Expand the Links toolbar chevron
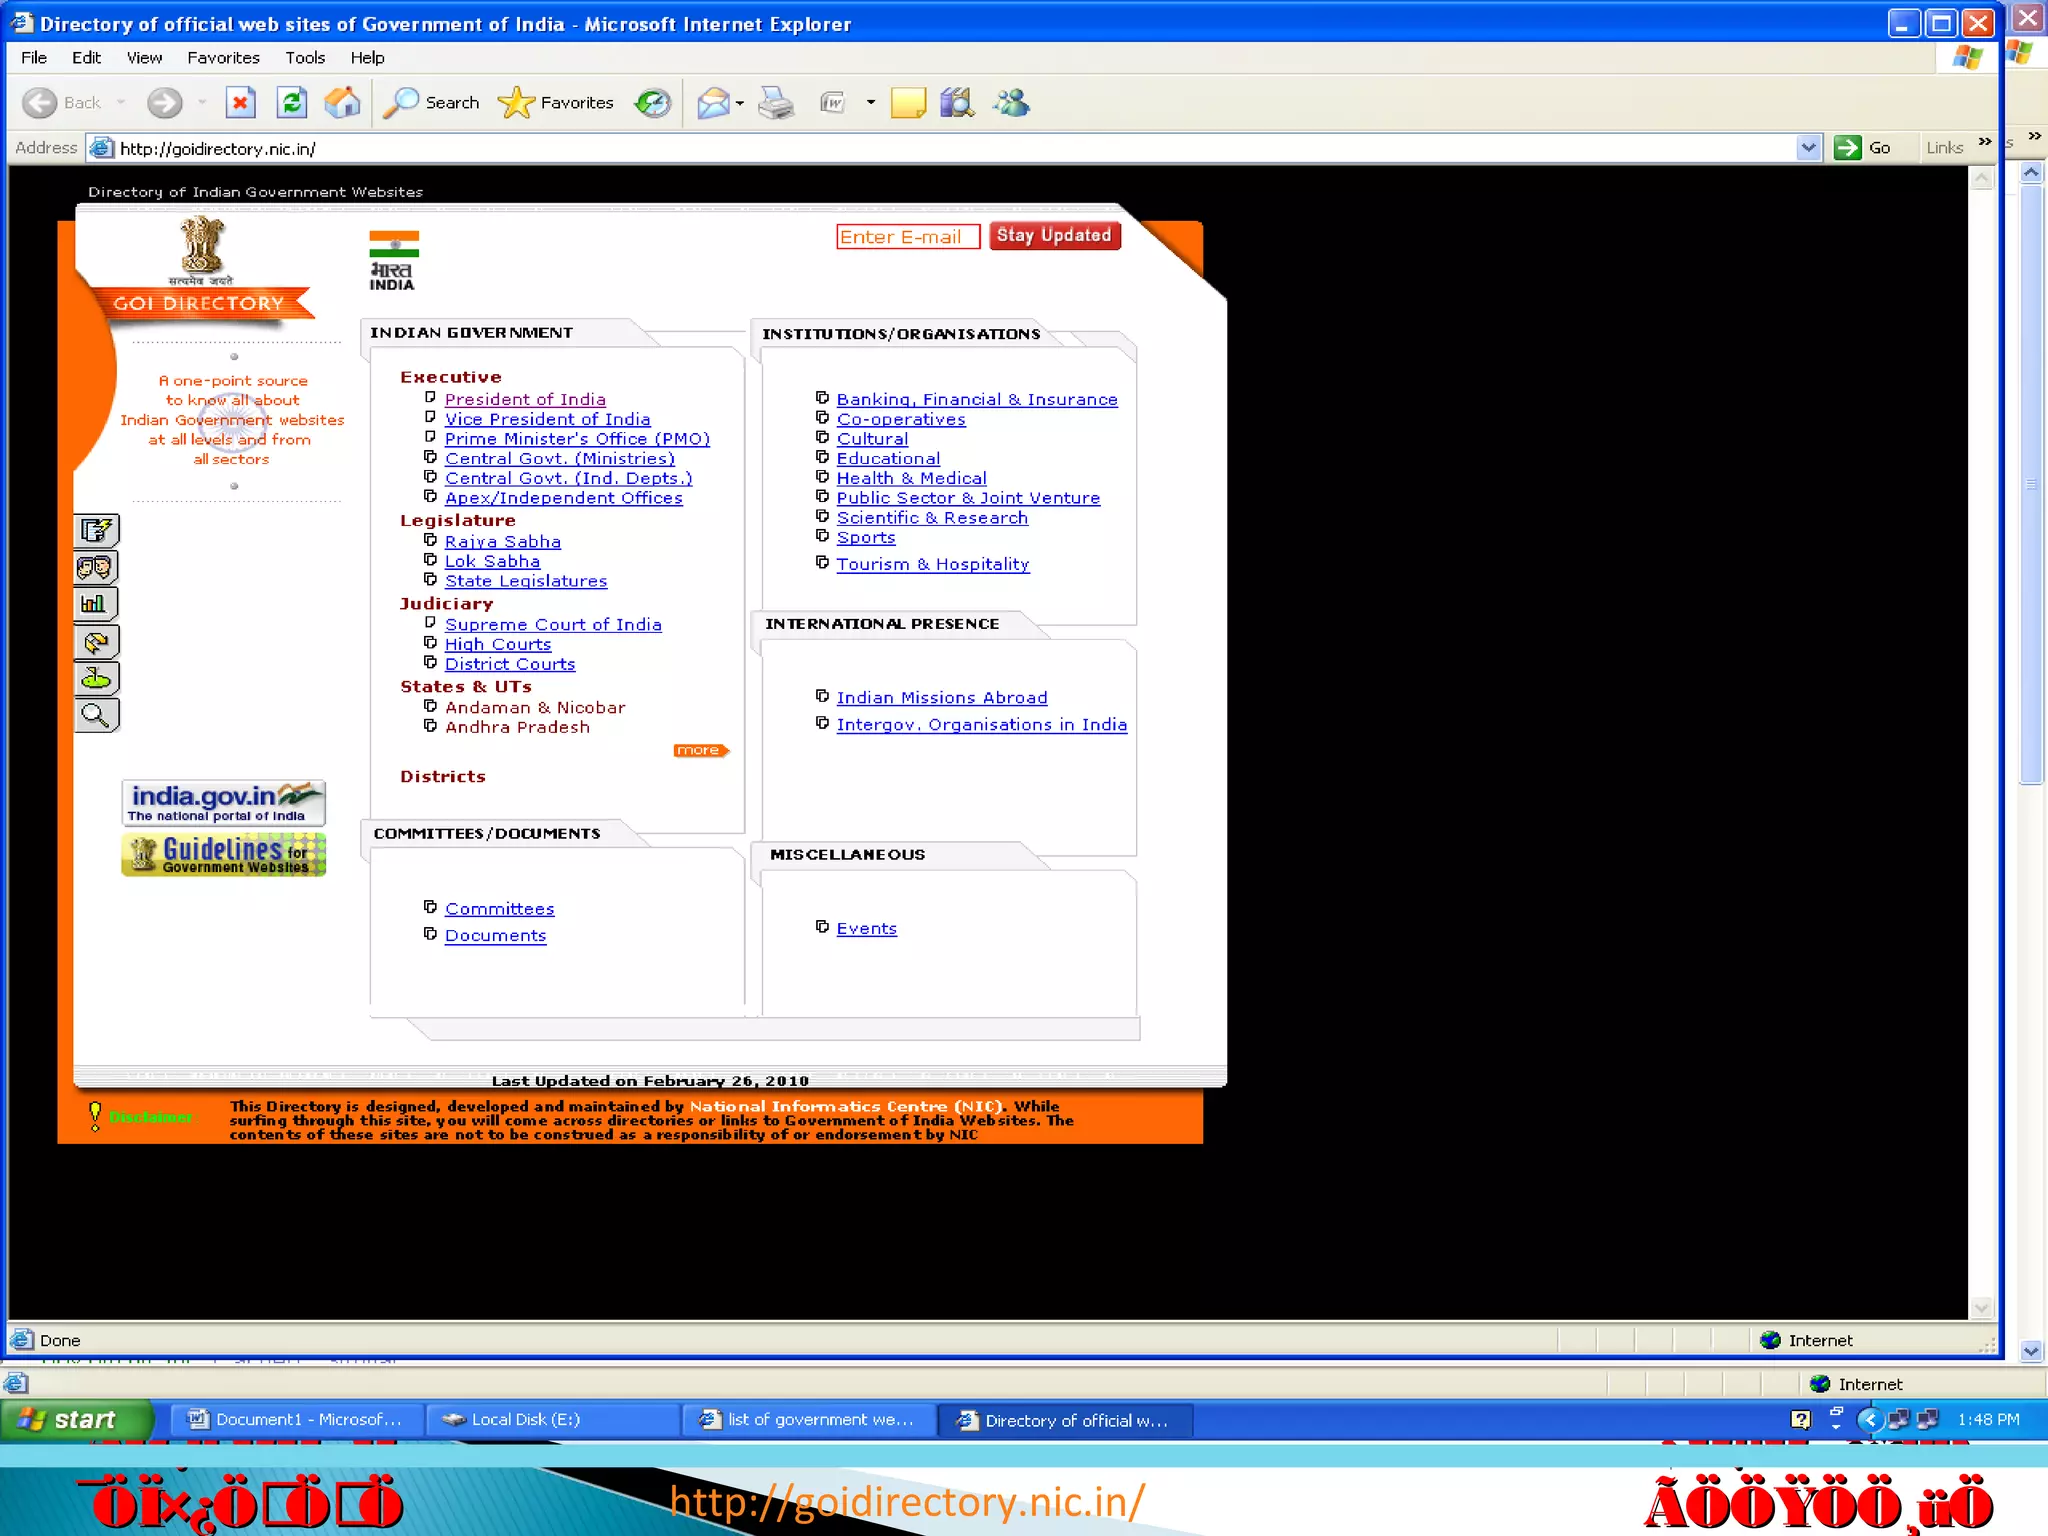This screenshot has height=1536, width=2048. point(1984,142)
